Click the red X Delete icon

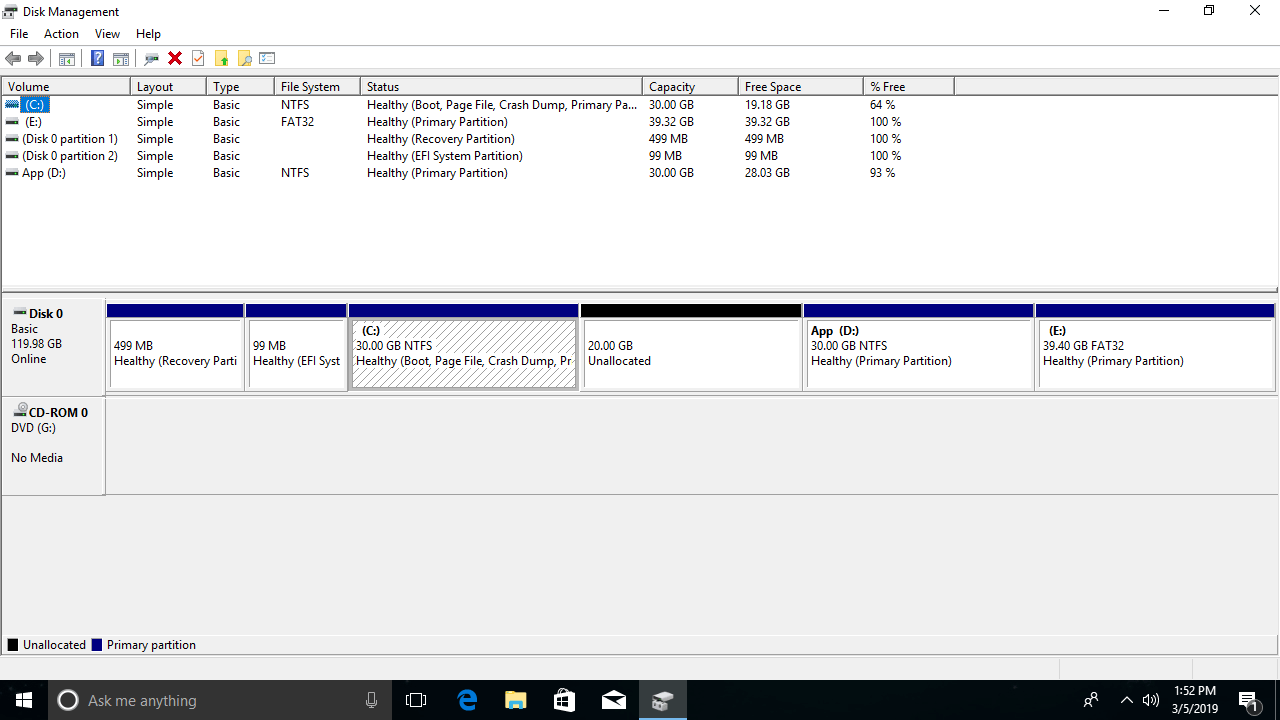(175, 59)
